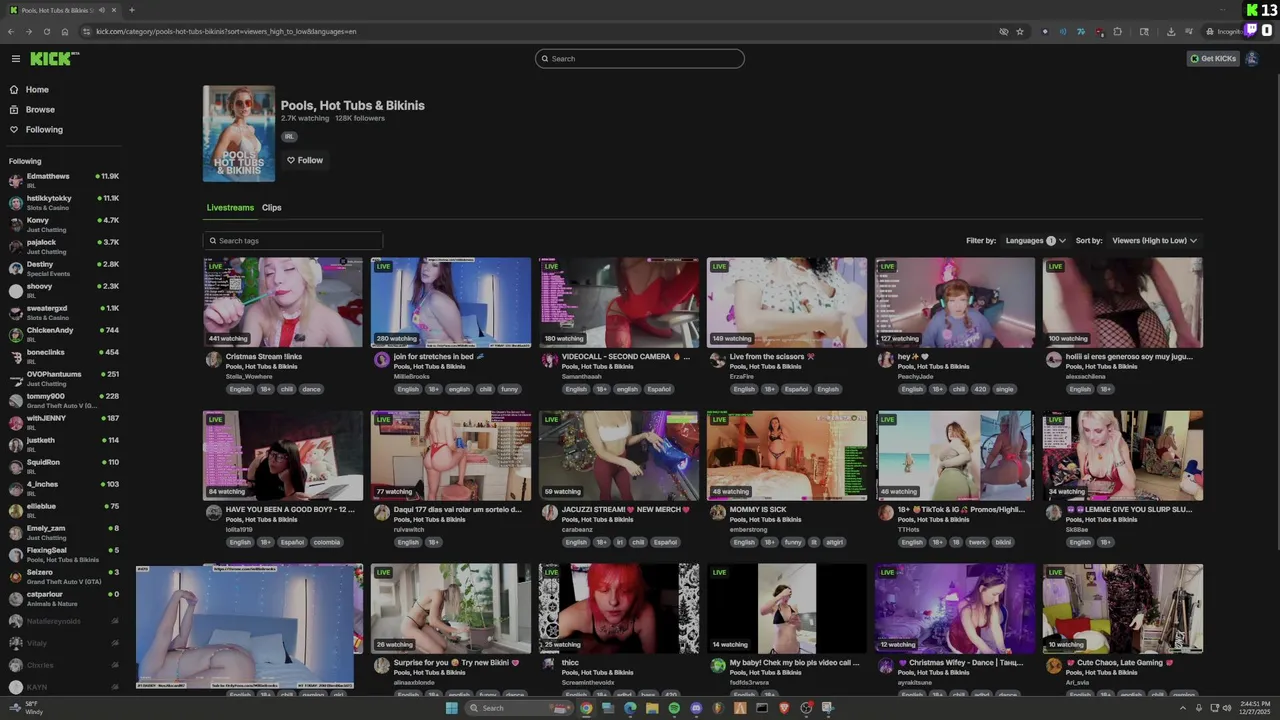Click the IRL category tag
Image resolution: width=1280 pixels, height=720 pixels.
pos(289,136)
